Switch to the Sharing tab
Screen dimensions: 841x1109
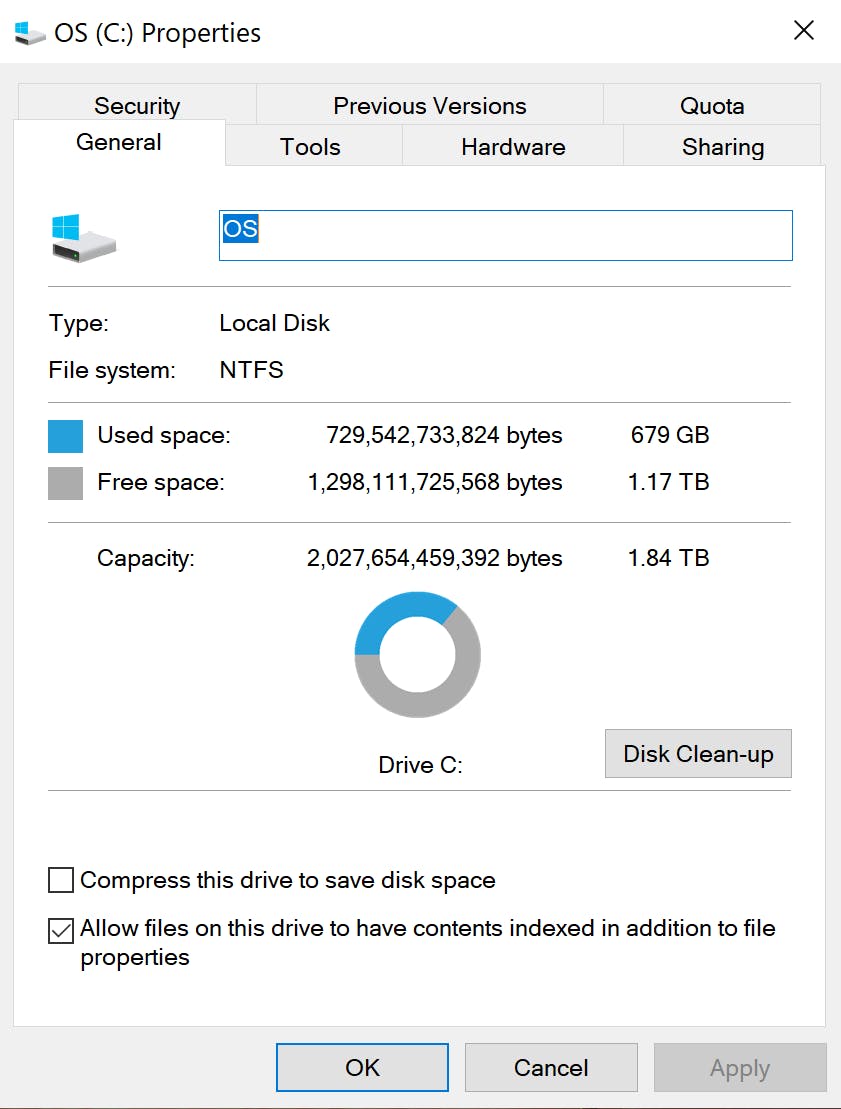(x=723, y=147)
